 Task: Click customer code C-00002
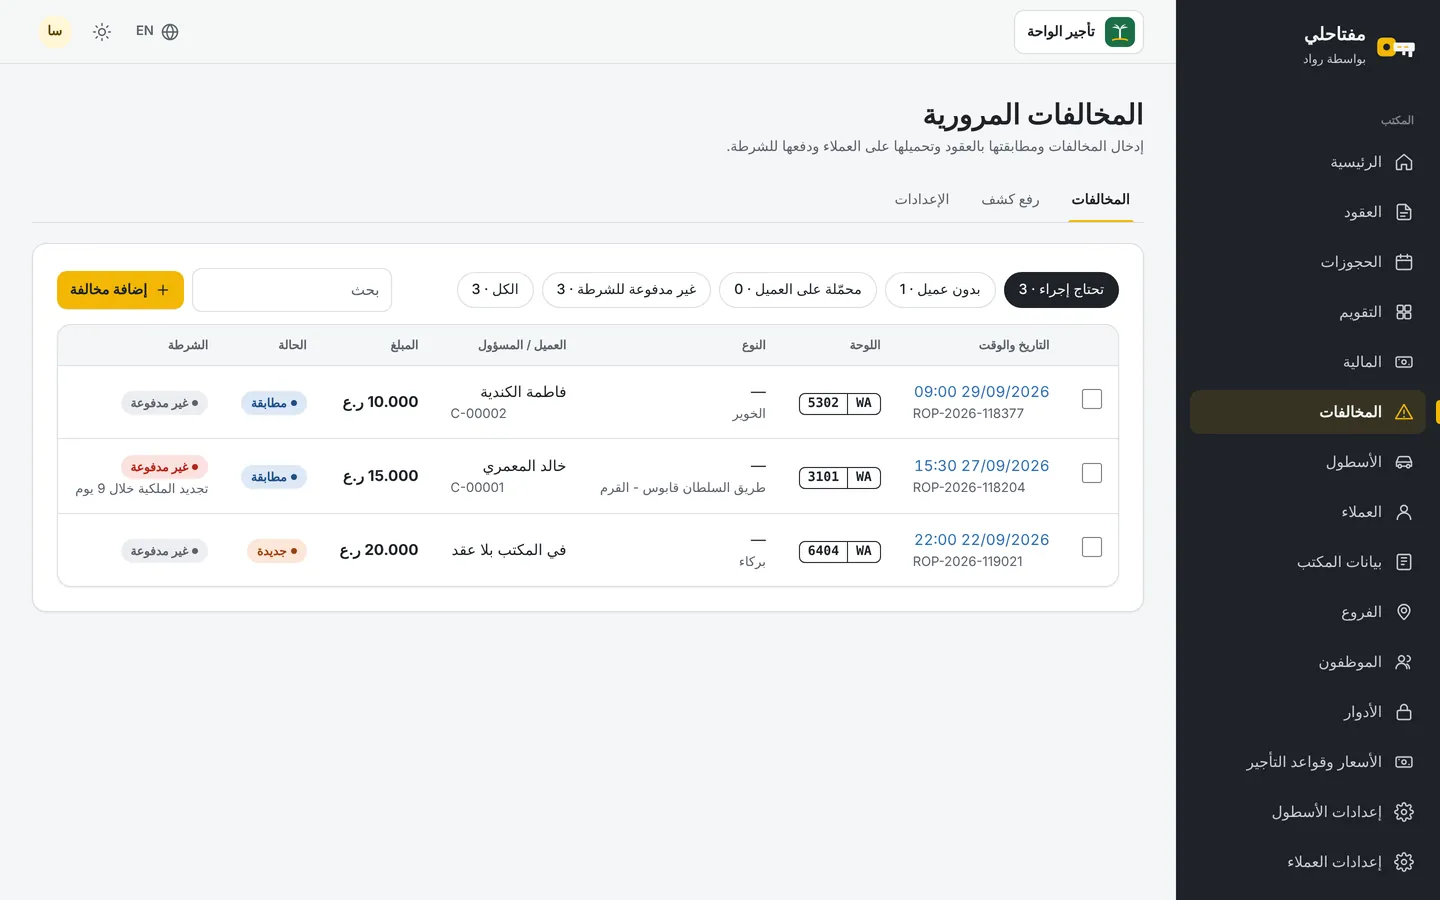(x=479, y=414)
